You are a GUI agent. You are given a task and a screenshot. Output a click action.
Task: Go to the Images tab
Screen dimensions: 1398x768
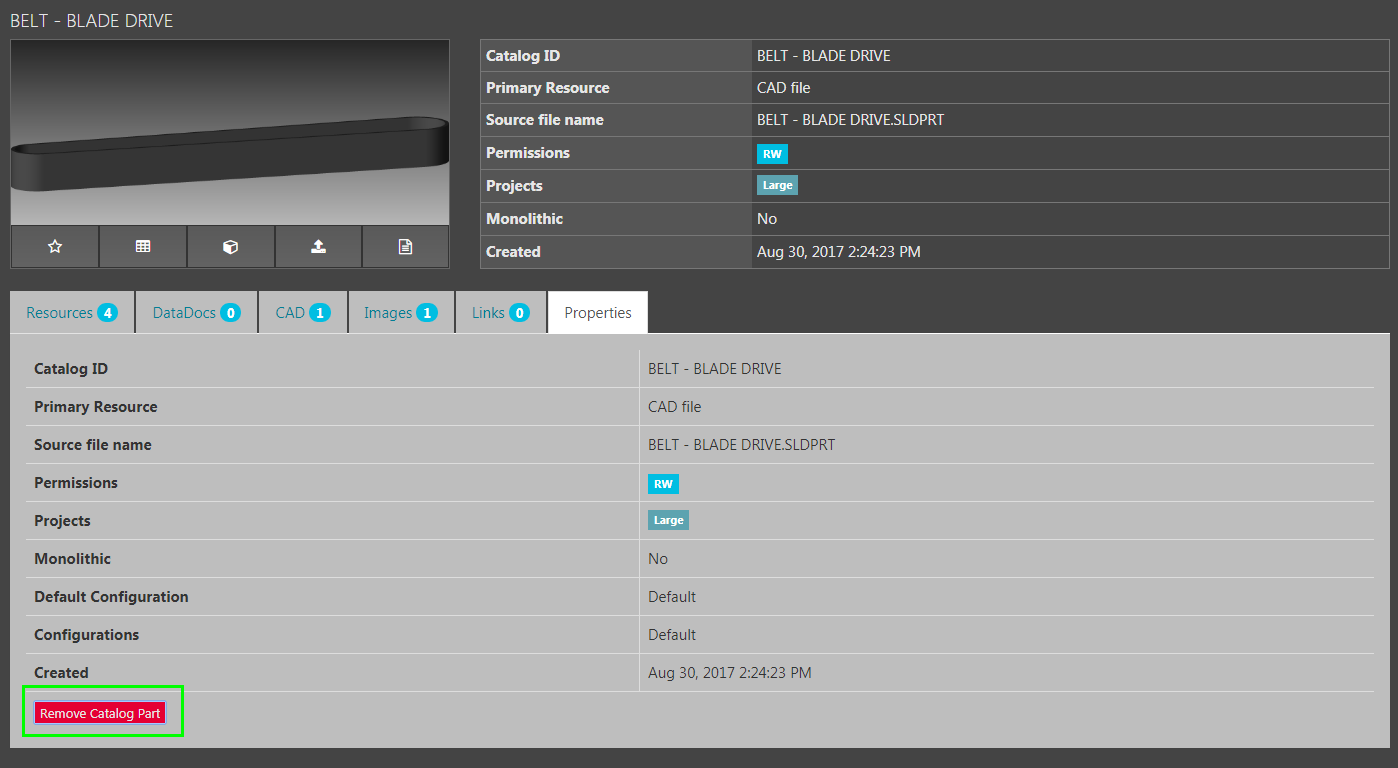point(400,313)
